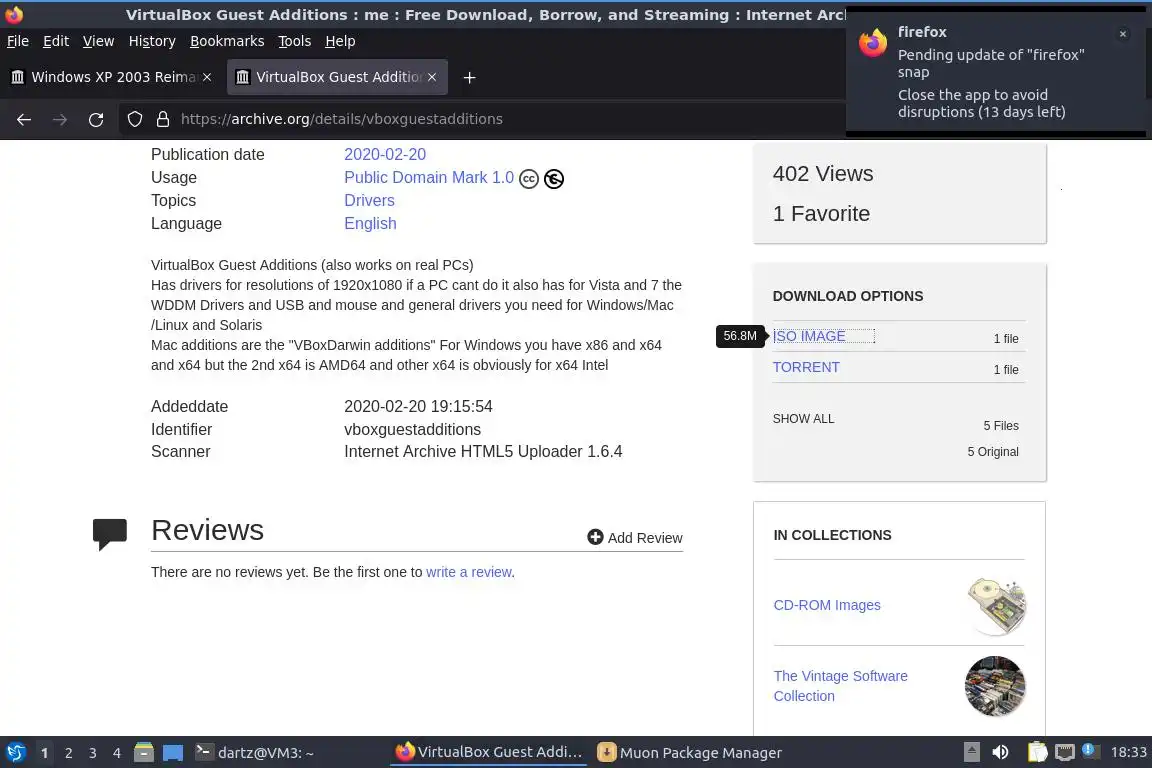The height and width of the screenshot is (768, 1152).
Task: Open the History menu
Action: (x=152, y=41)
